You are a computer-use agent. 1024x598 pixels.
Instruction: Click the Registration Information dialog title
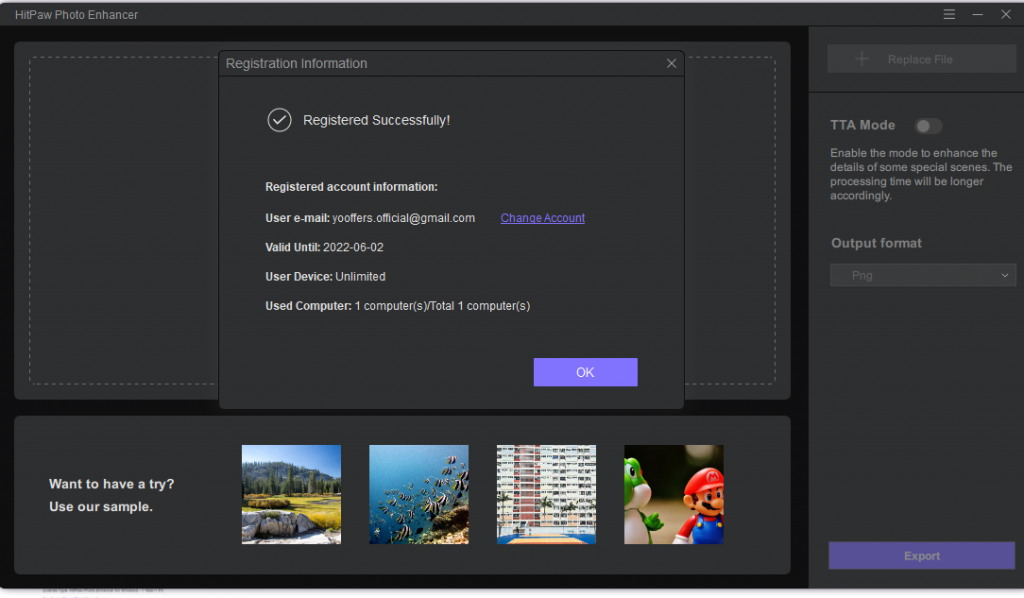[x=296, y=63]
